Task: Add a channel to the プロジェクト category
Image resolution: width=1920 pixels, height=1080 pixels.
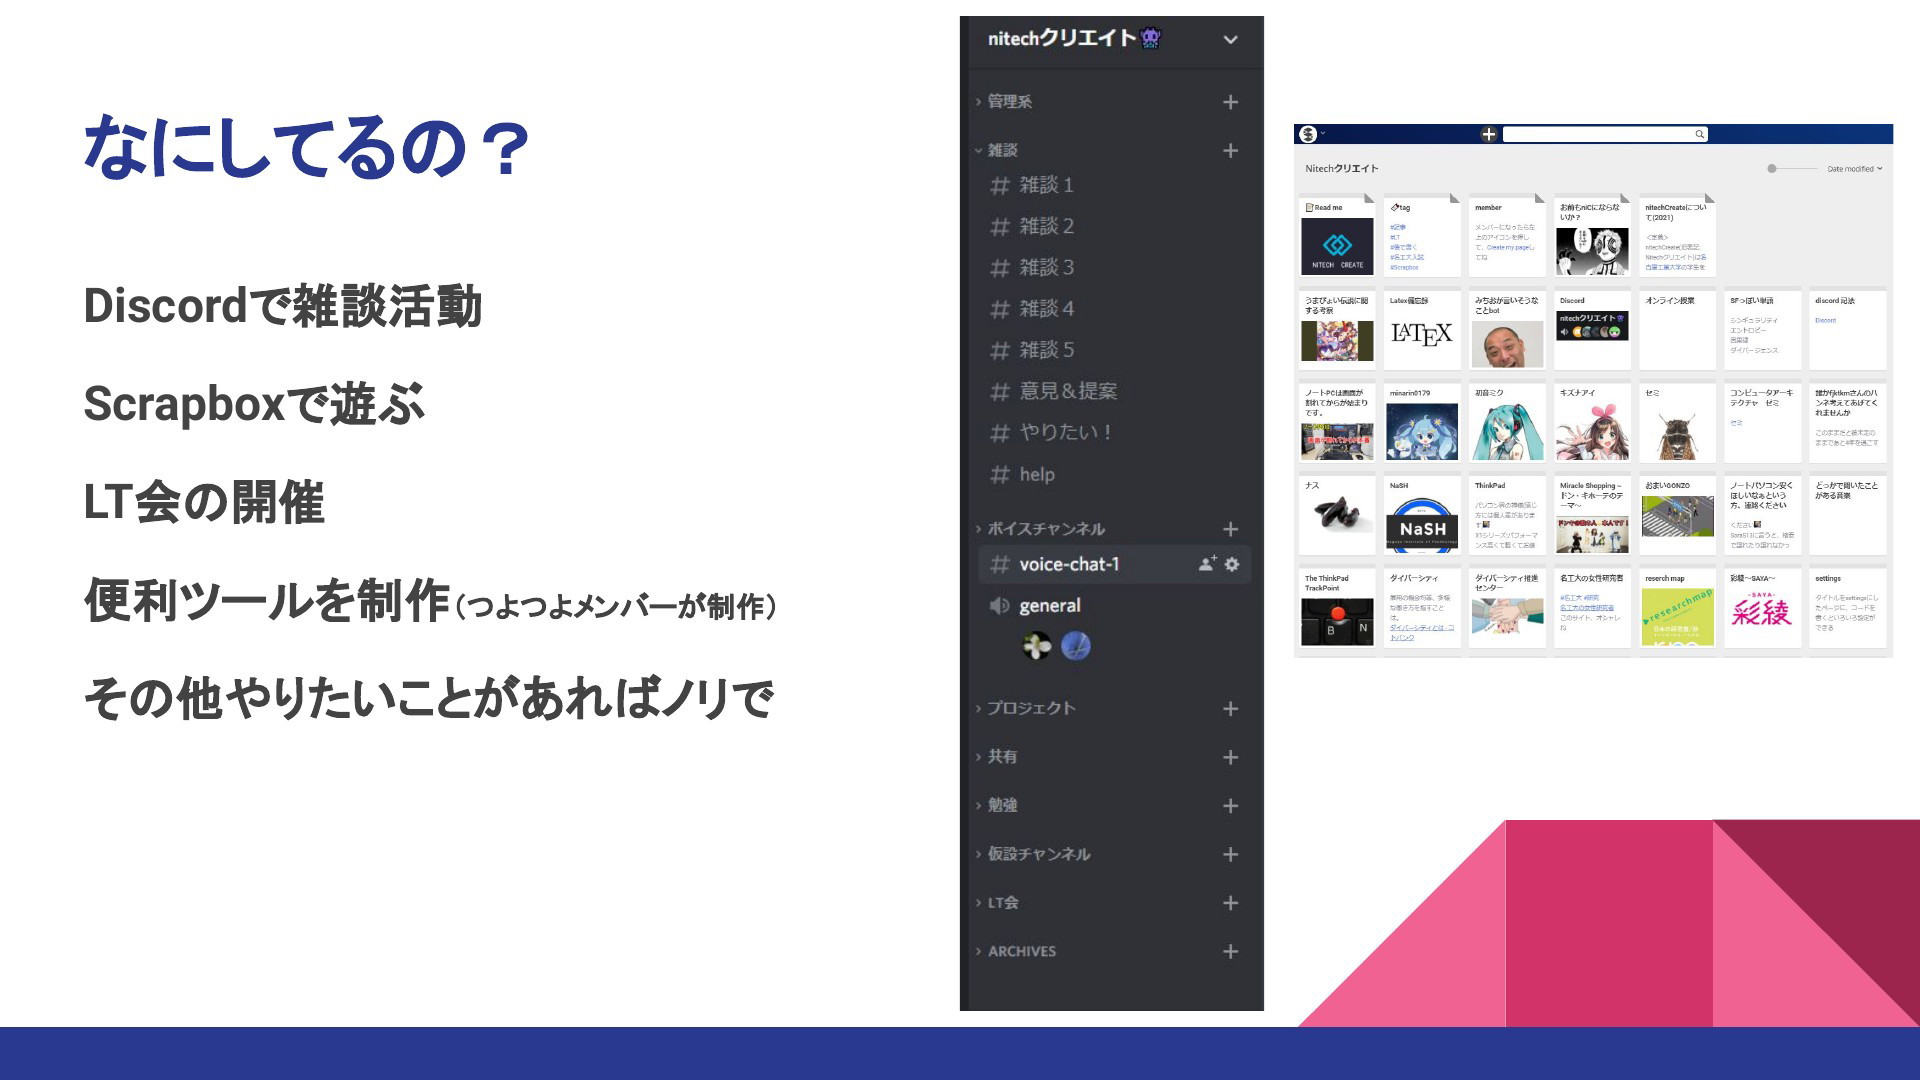Action: (x=1230, y=709)
